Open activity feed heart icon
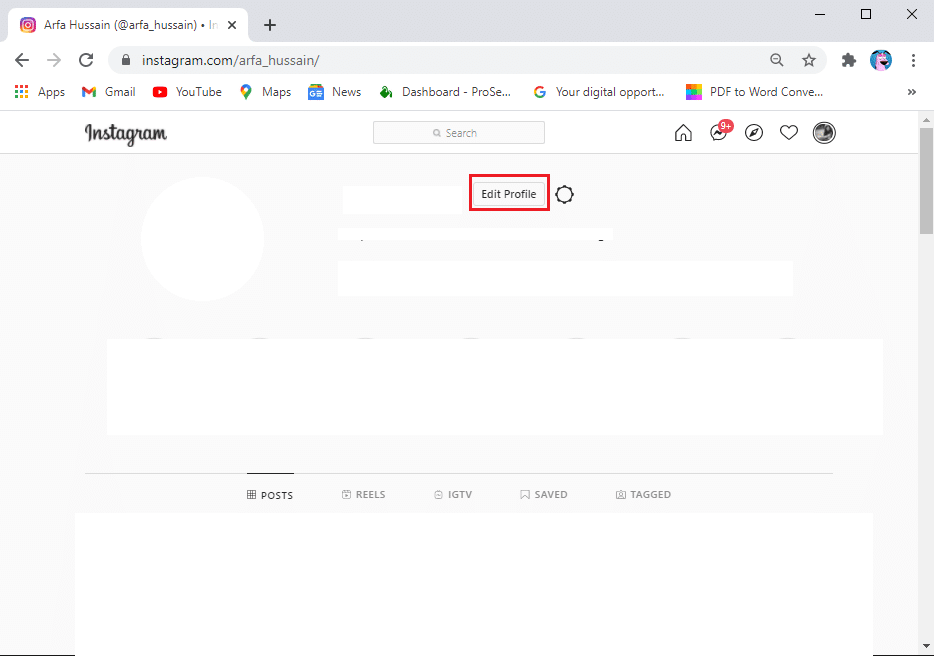Screen dimensions: 934x656 pyautogui.click(x=789, y=133)
